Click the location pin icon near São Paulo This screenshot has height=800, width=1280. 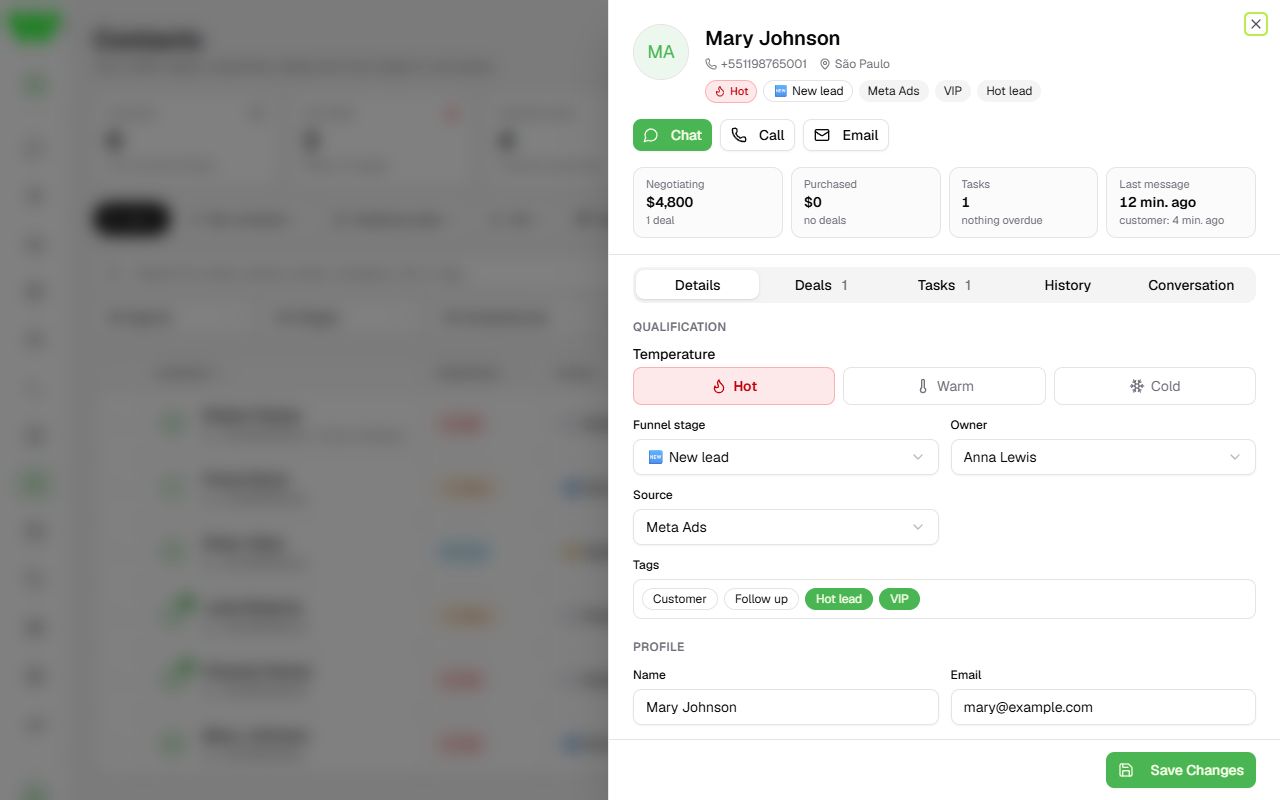tap(825, 64)
